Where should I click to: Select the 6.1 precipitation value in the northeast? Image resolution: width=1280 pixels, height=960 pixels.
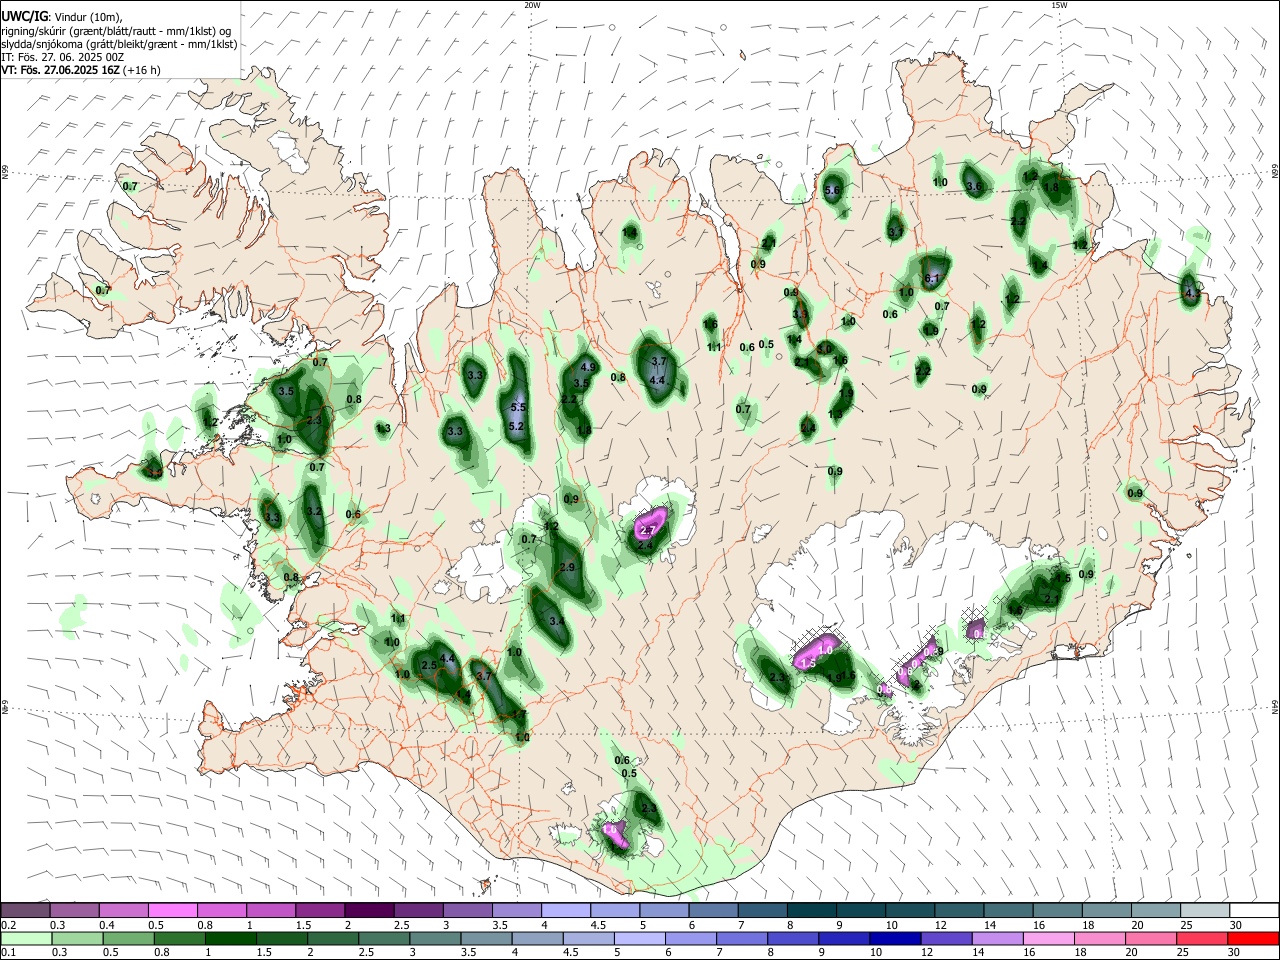point(933,278)
